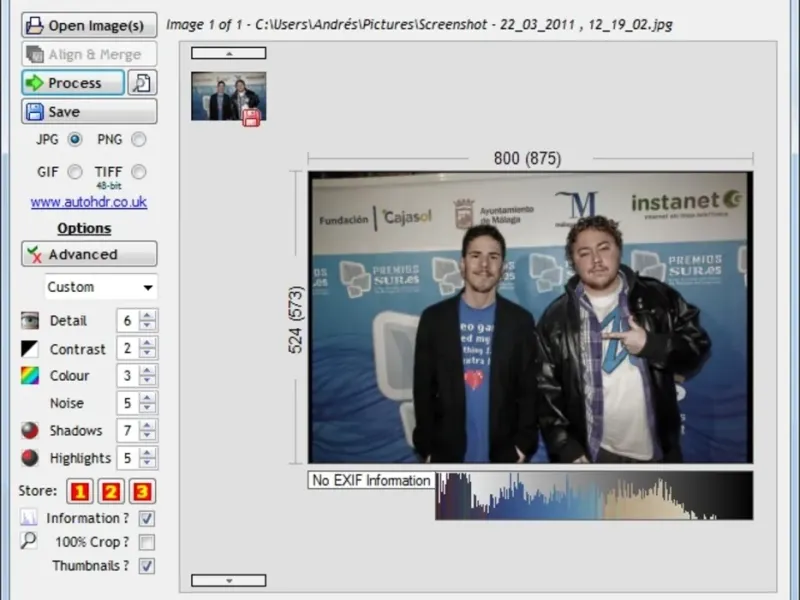Screen dimensions: 800x600
Task: Click the thumbnail list scroll-up arrow
Action: point(229,53)
